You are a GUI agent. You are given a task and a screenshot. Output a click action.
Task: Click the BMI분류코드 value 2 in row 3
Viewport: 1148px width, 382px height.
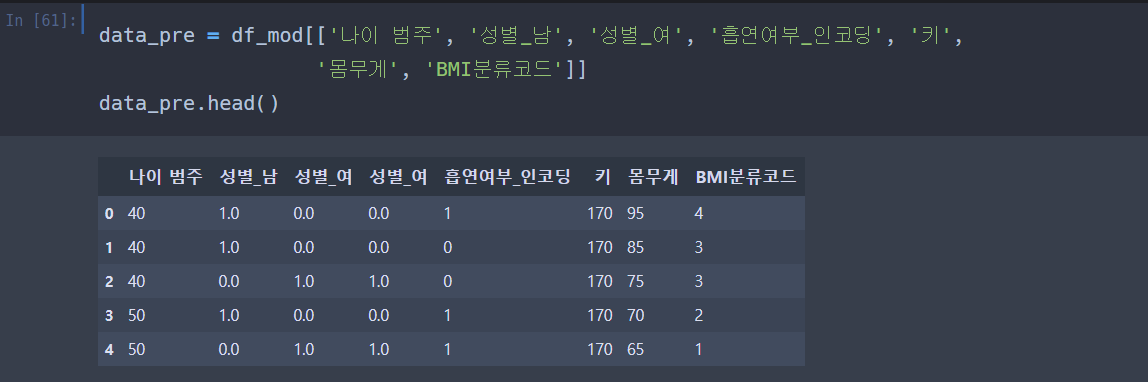(x=699, y=315)
